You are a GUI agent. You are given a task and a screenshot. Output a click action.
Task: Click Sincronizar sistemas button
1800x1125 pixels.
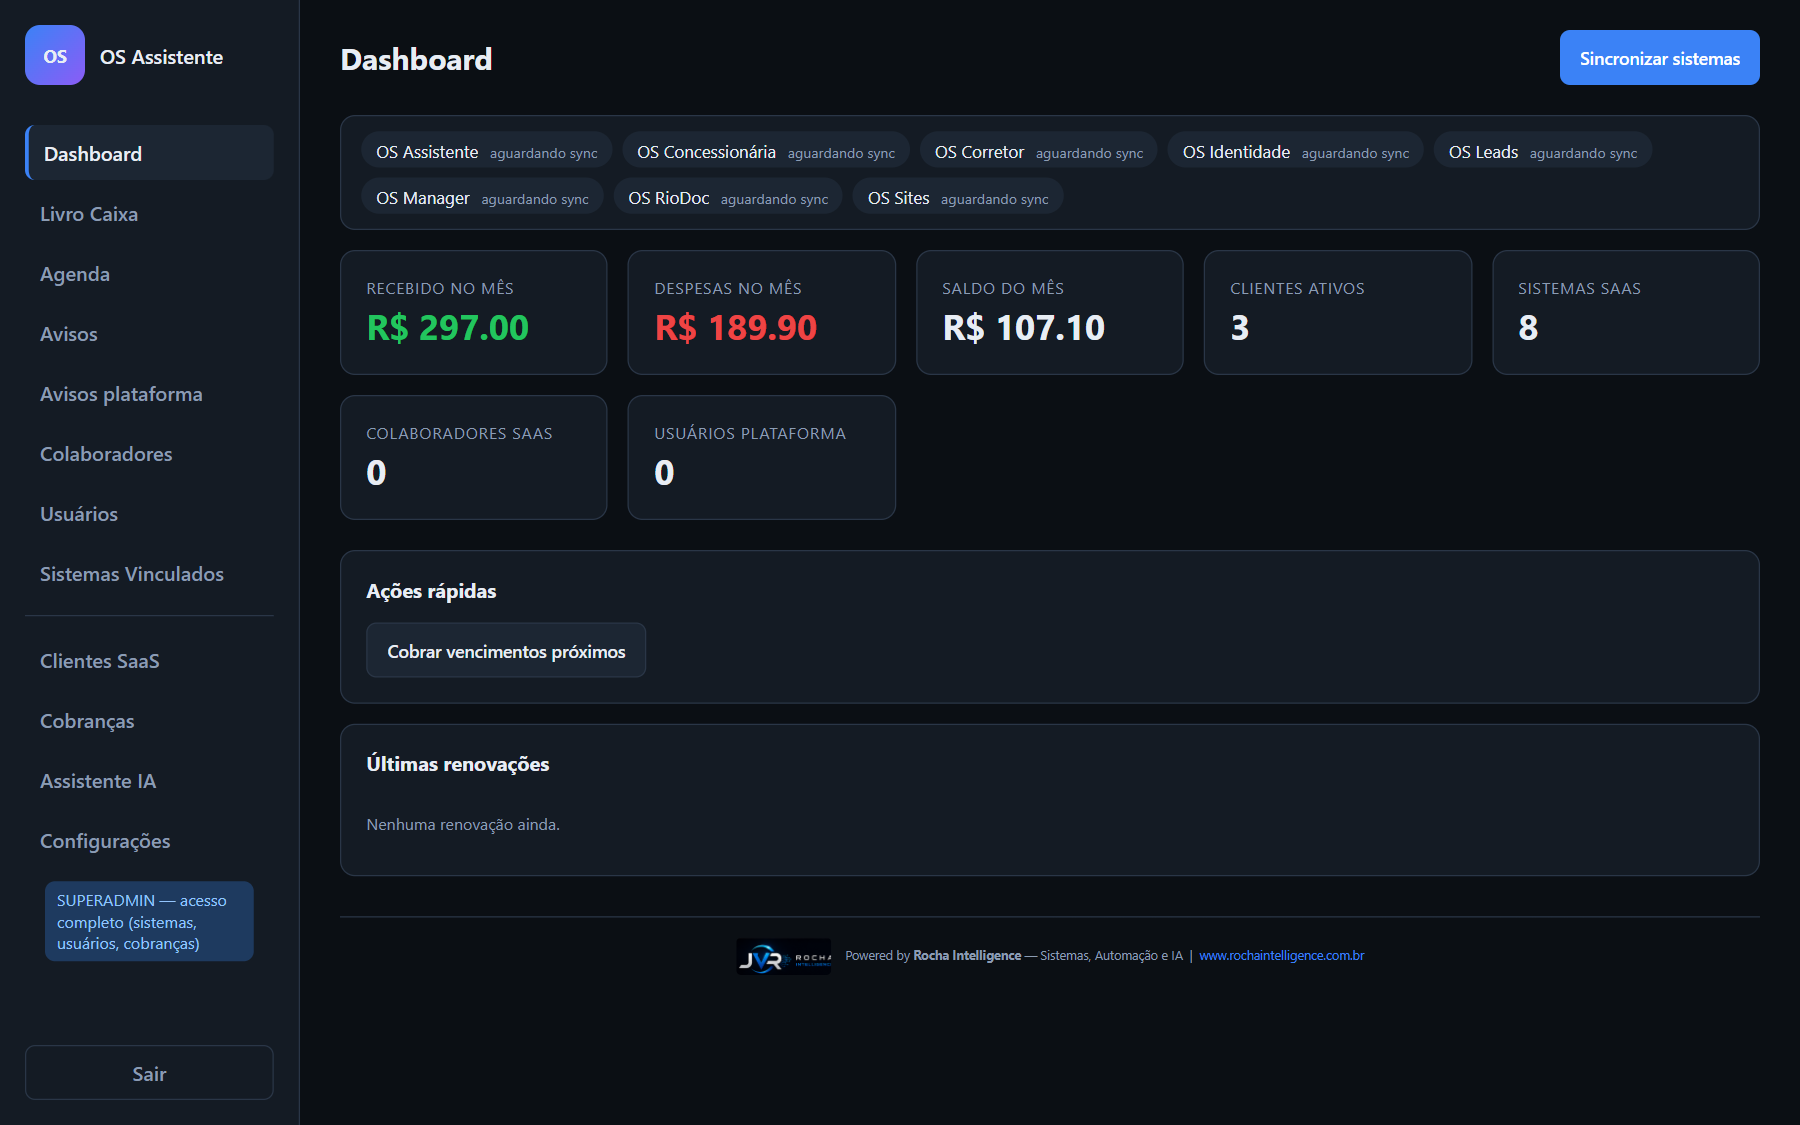click(x=1659, y=58)
